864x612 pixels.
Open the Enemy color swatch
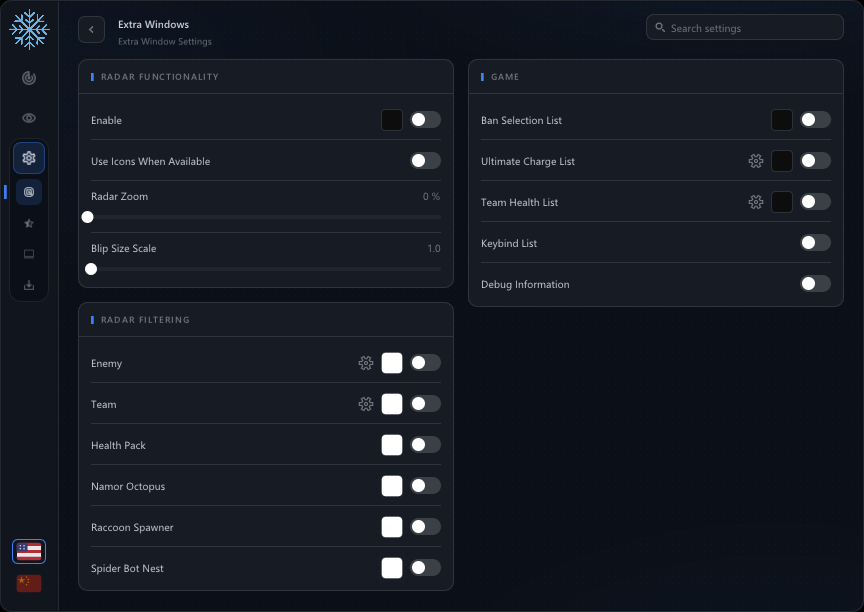[x=392, y=363]
